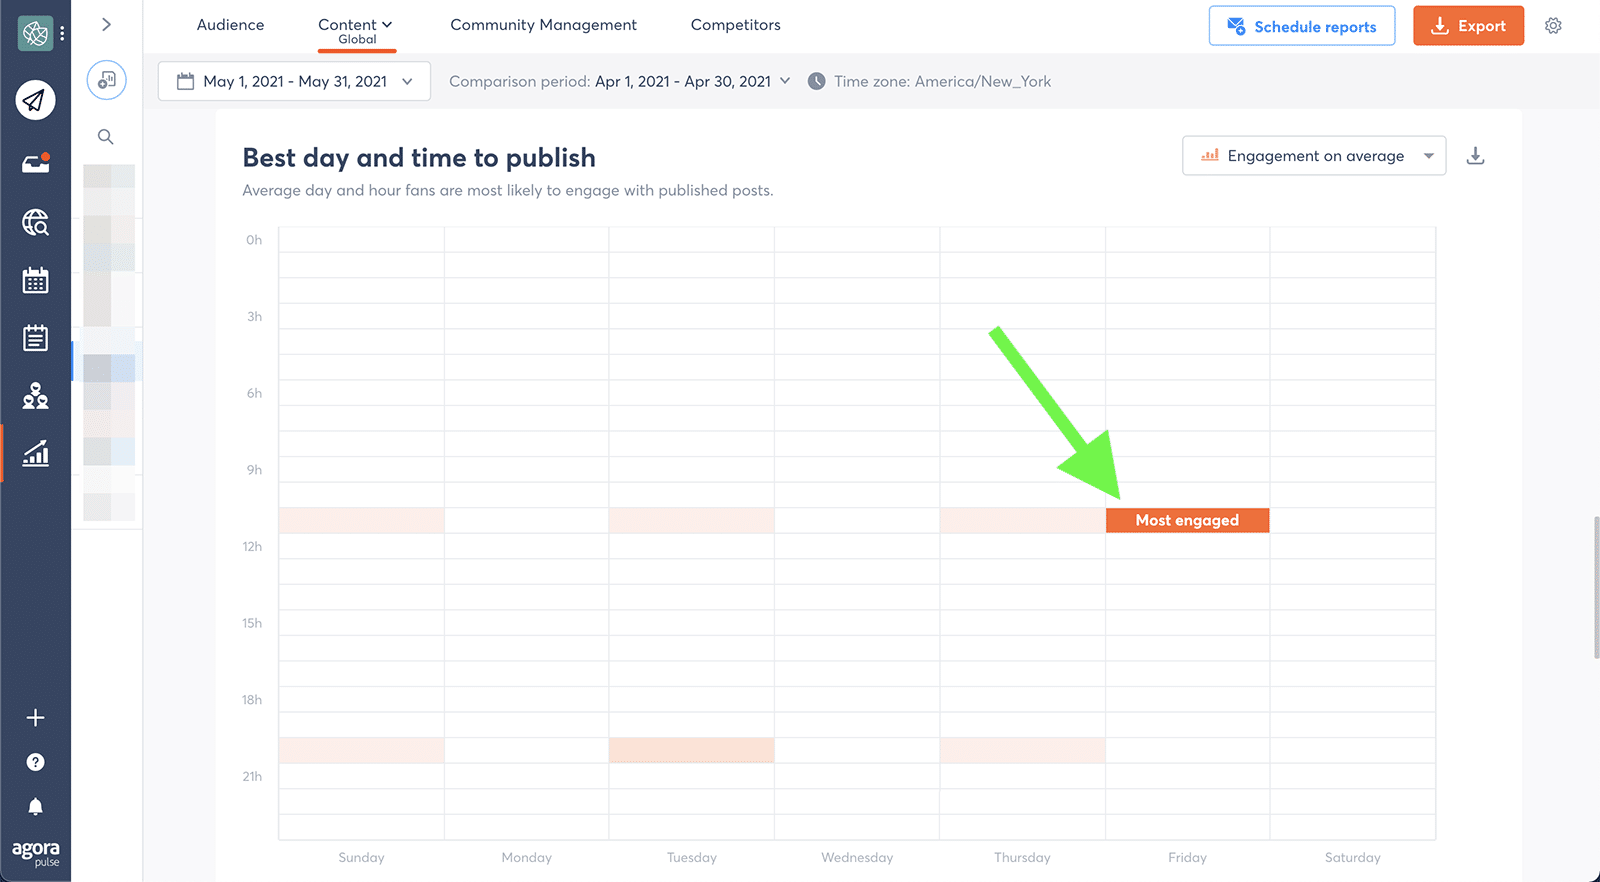This screenshot has width=1600, height=882.
Task: Click the magnifier search icon in profile panel
Action: click(x=105, y=137)
